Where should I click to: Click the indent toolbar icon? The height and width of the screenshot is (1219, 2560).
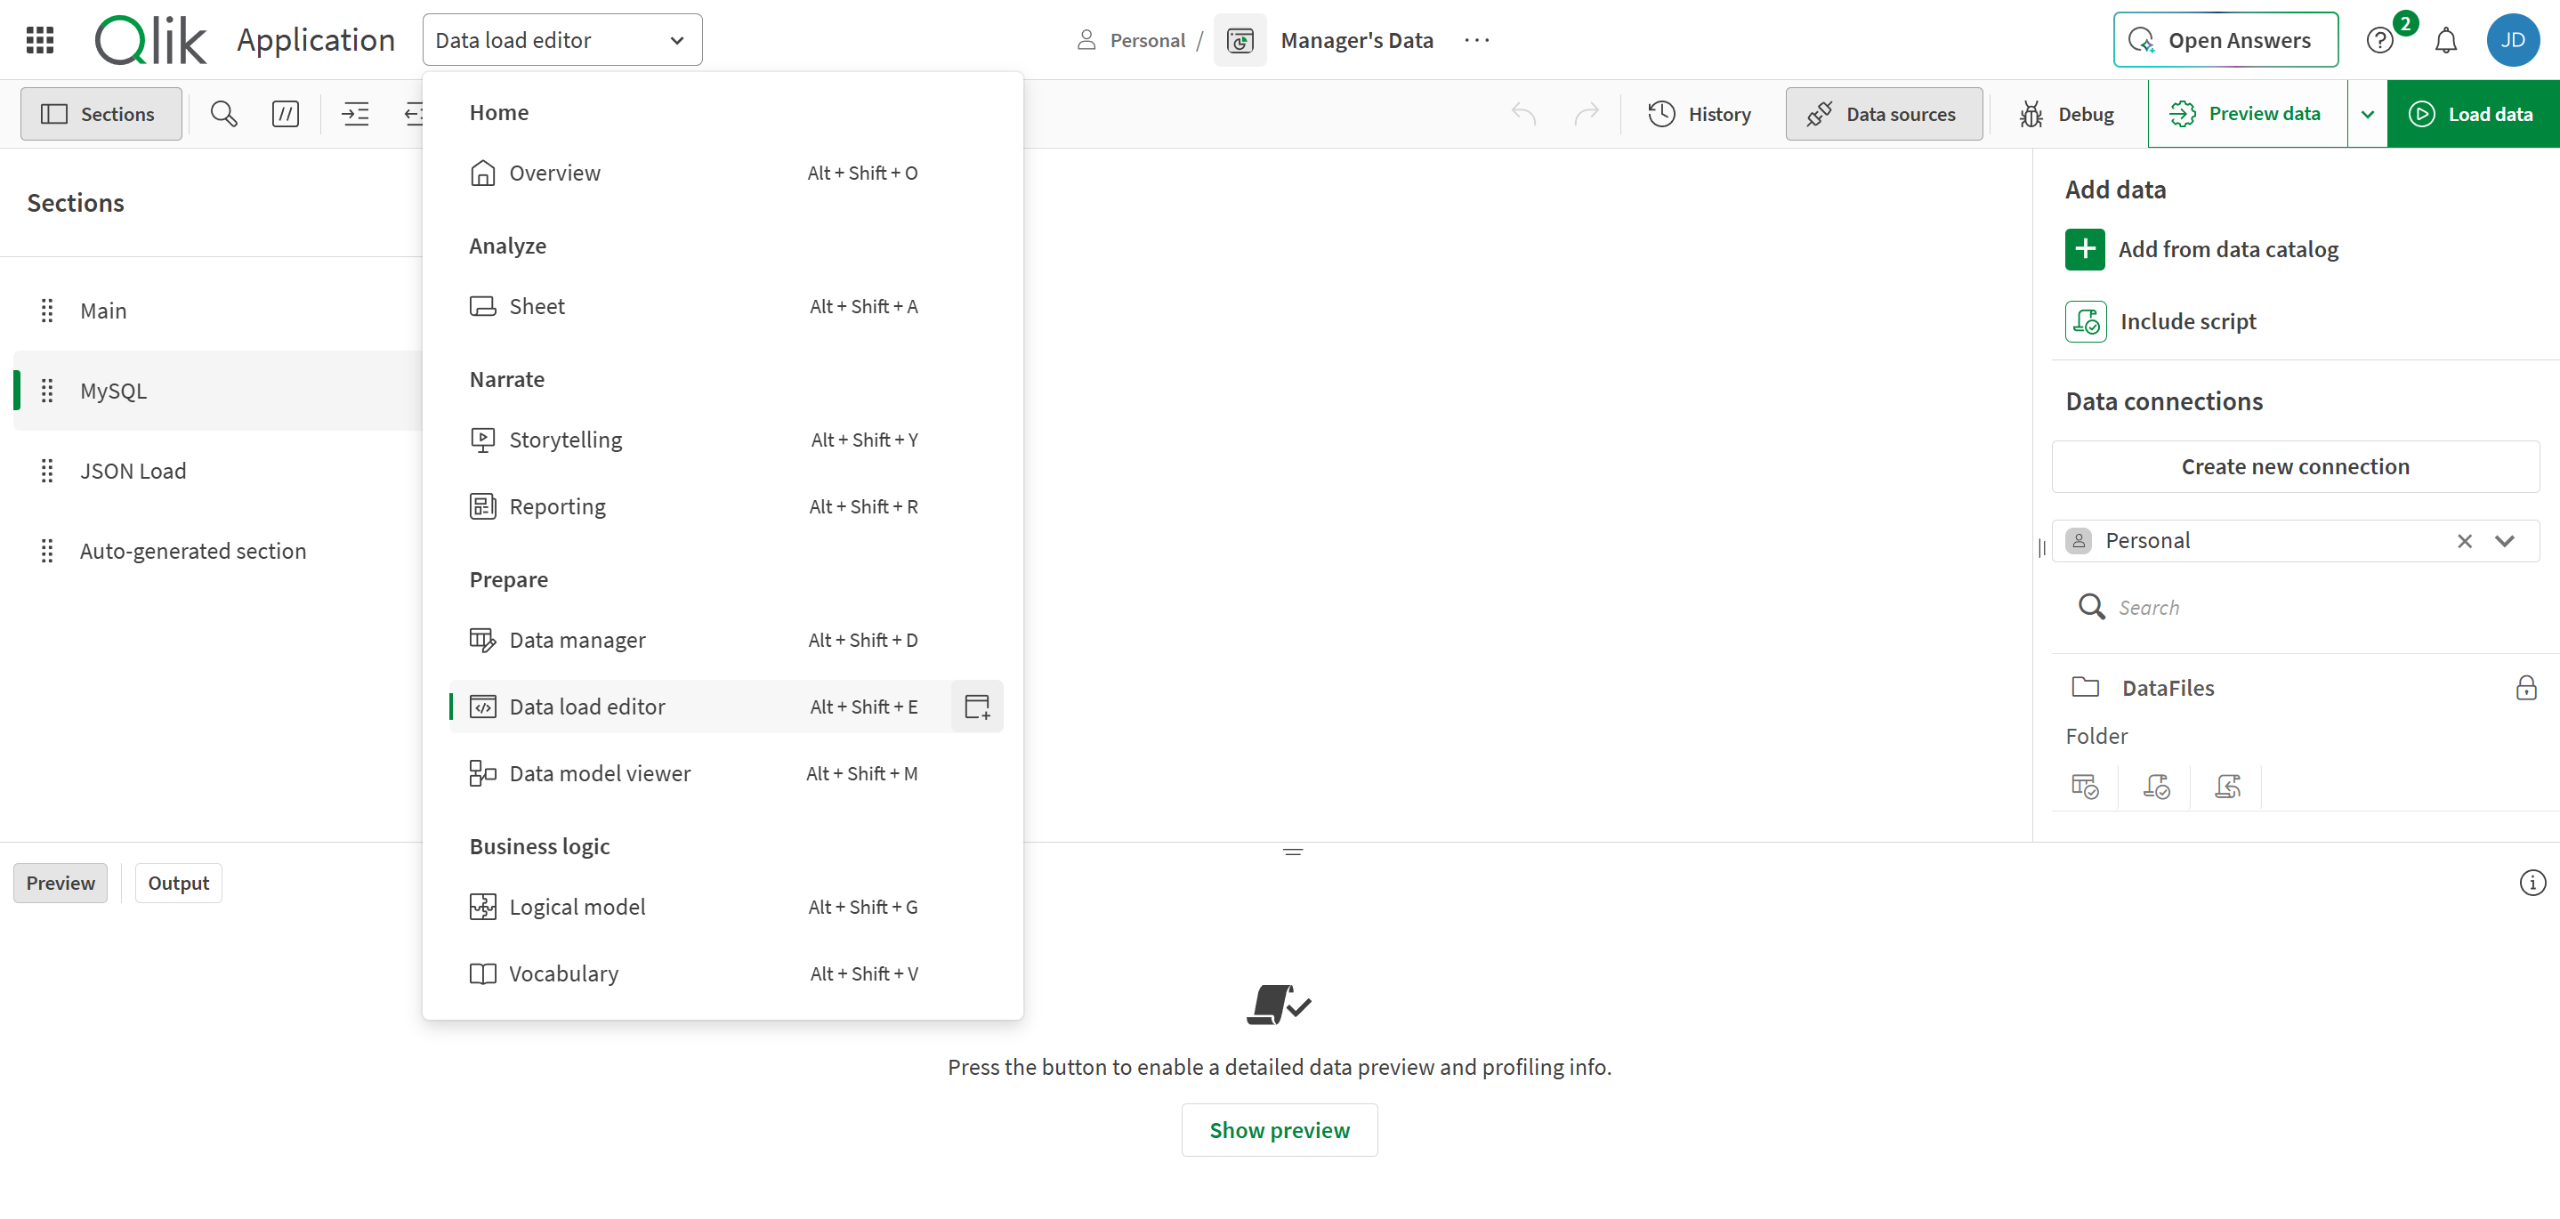355,114
